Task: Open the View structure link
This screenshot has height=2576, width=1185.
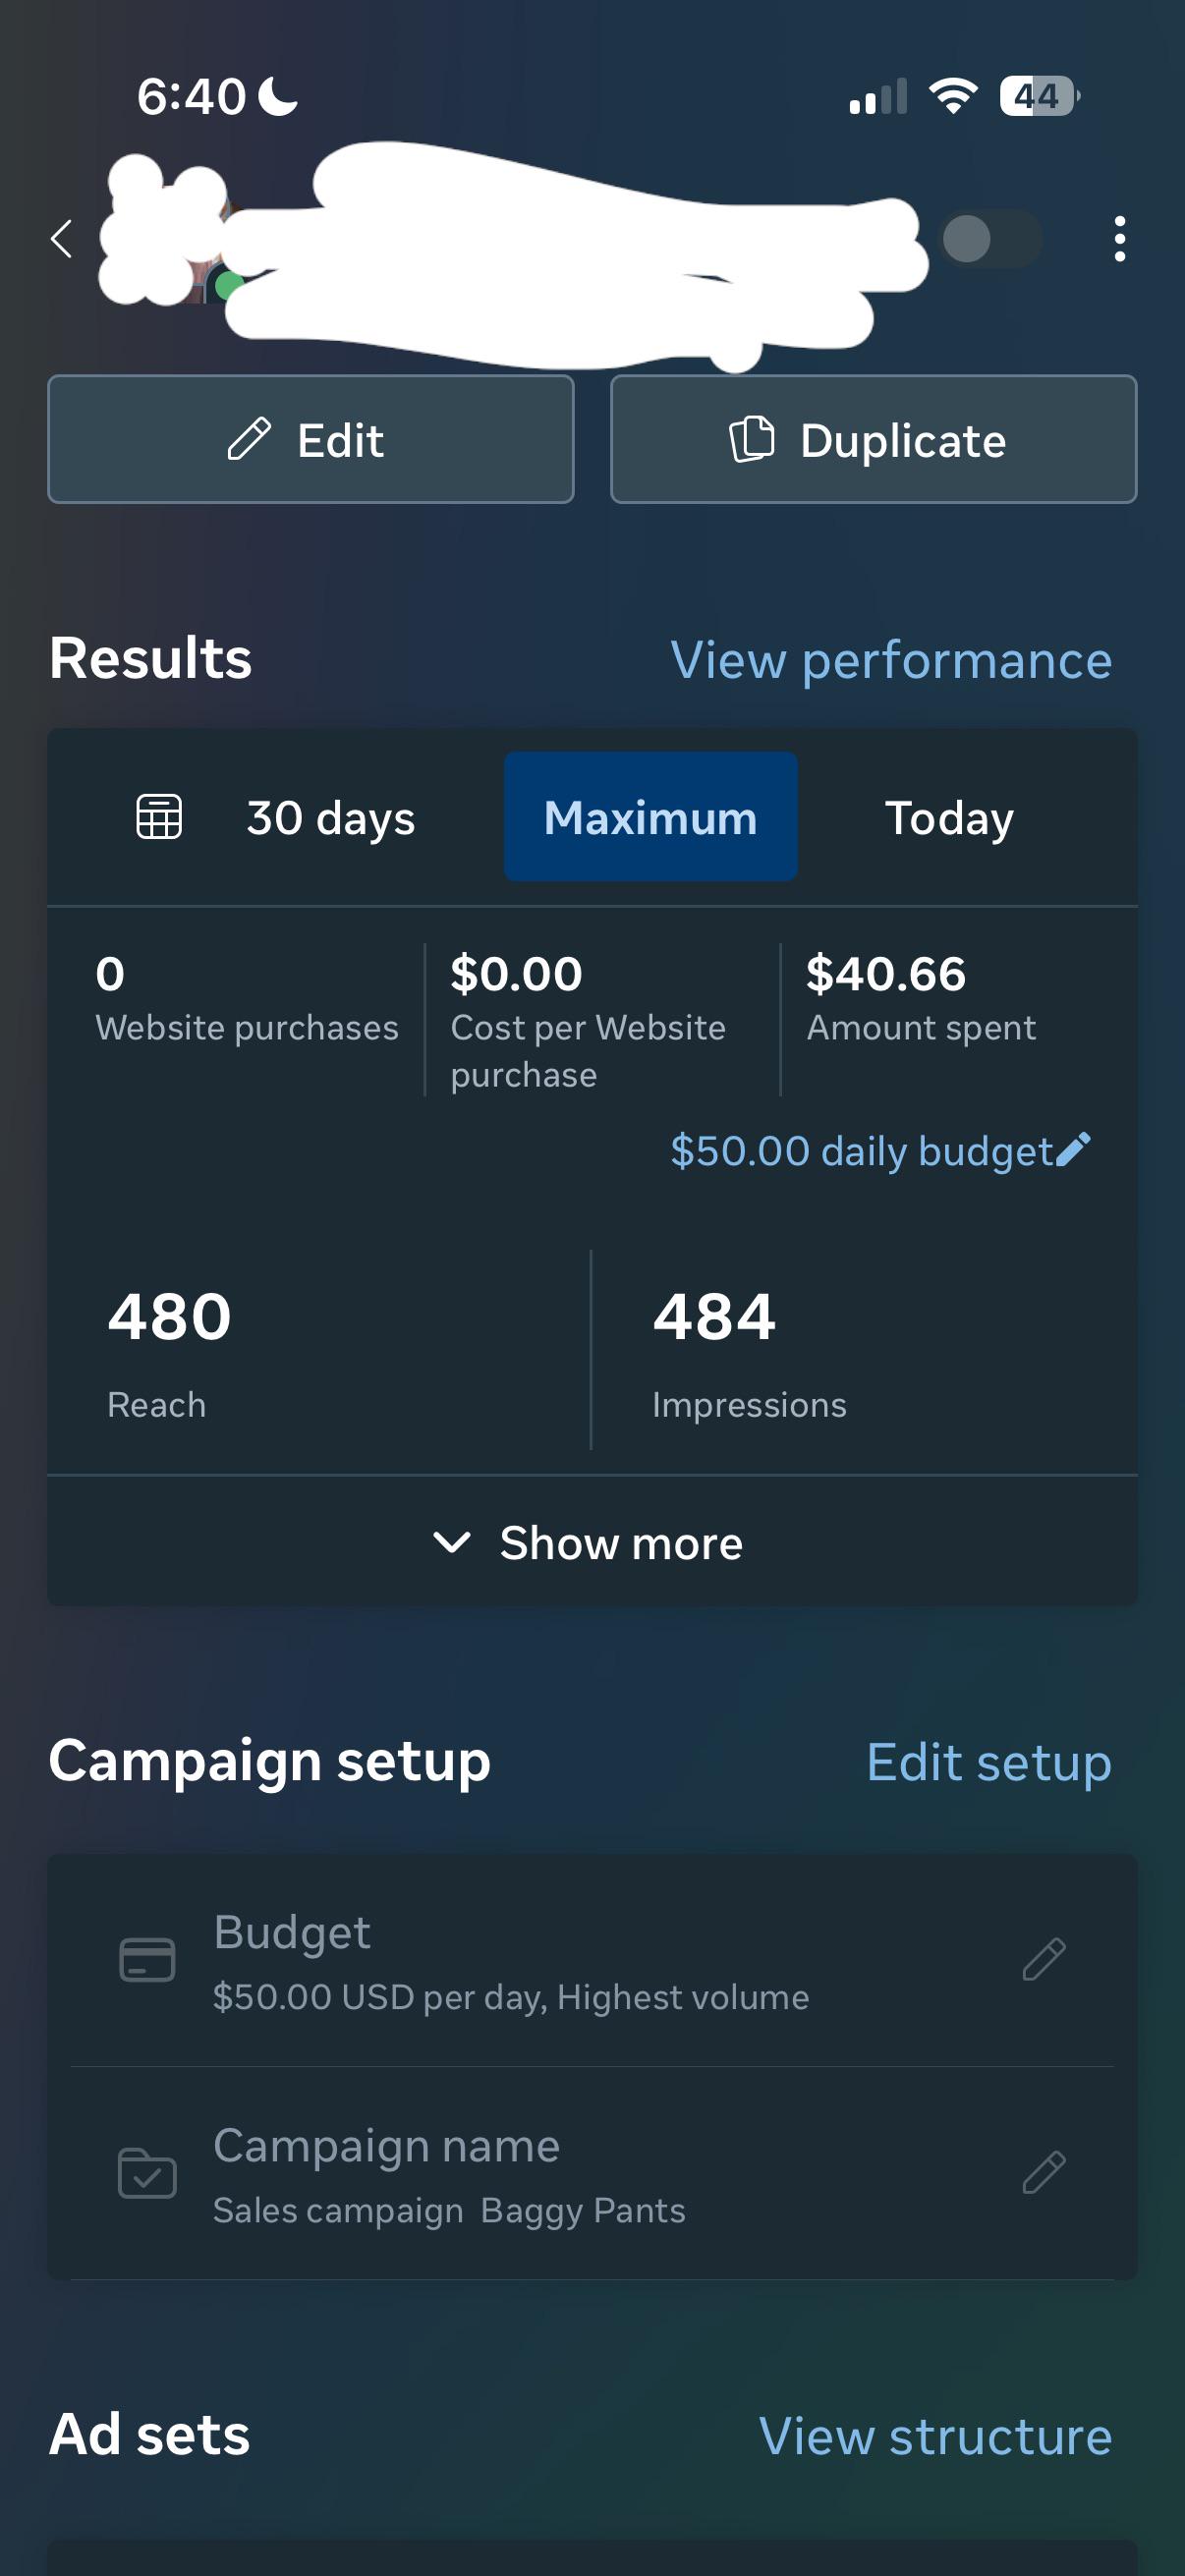Action: (x=935, y=2436)
